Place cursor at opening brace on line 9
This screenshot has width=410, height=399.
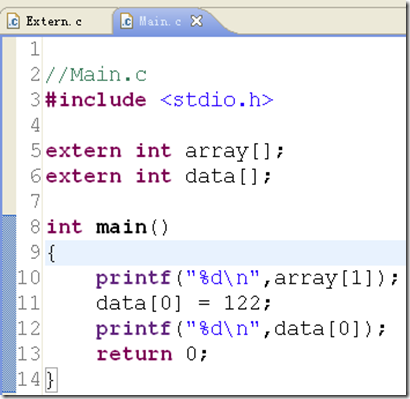[51, 253]
